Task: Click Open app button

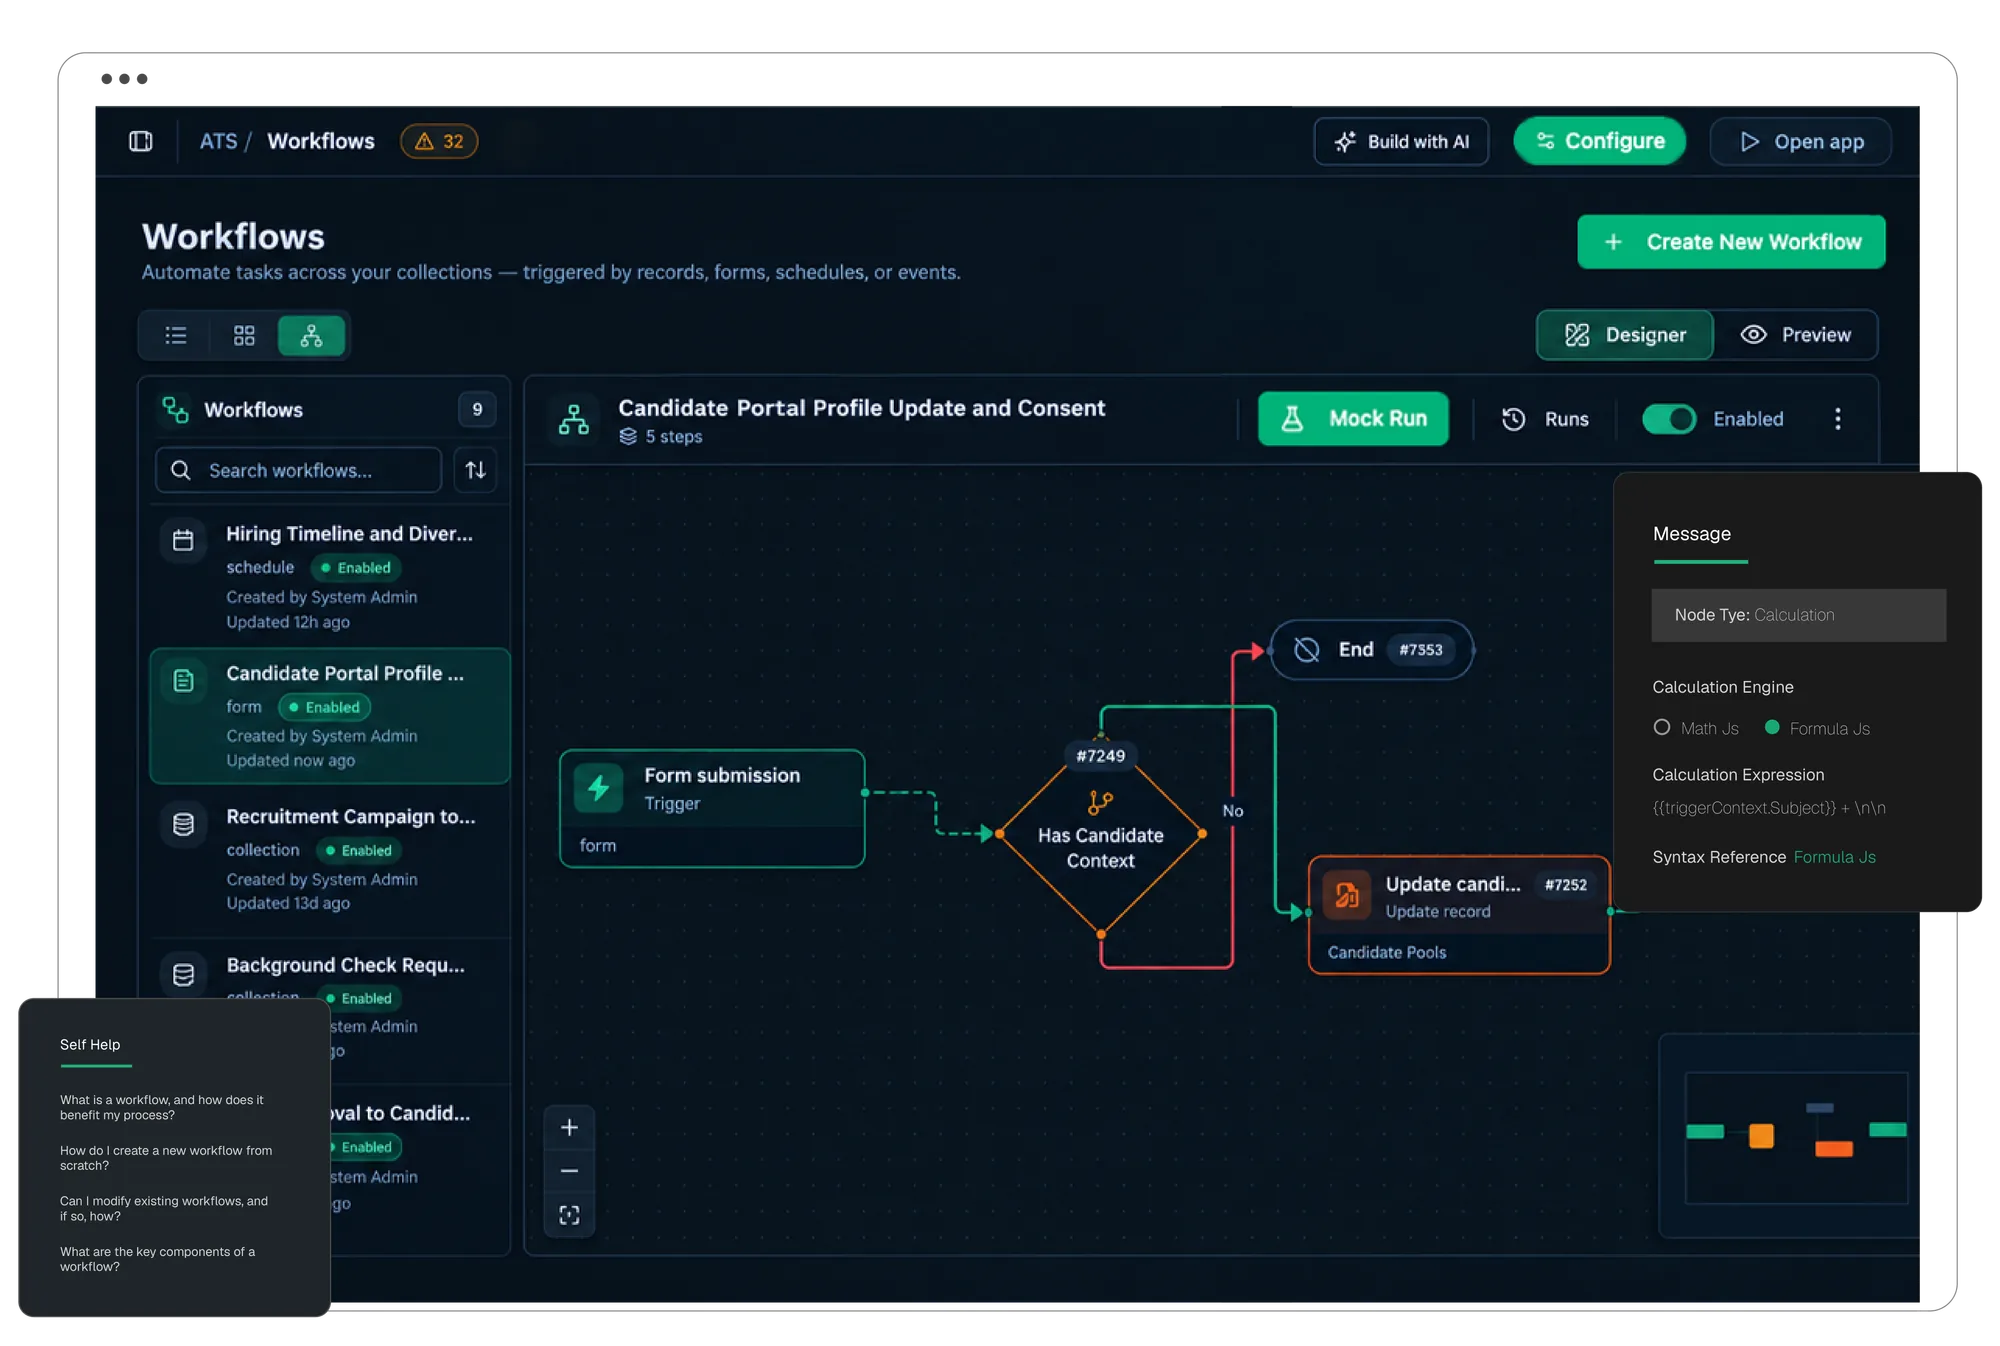Action: click(x=1800, y=141)
